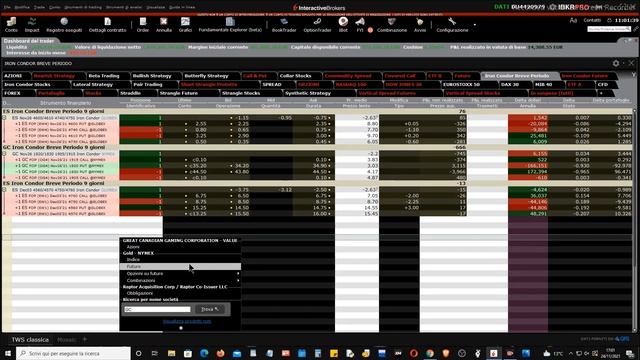Open the link below the search field

tap(187, 322)
